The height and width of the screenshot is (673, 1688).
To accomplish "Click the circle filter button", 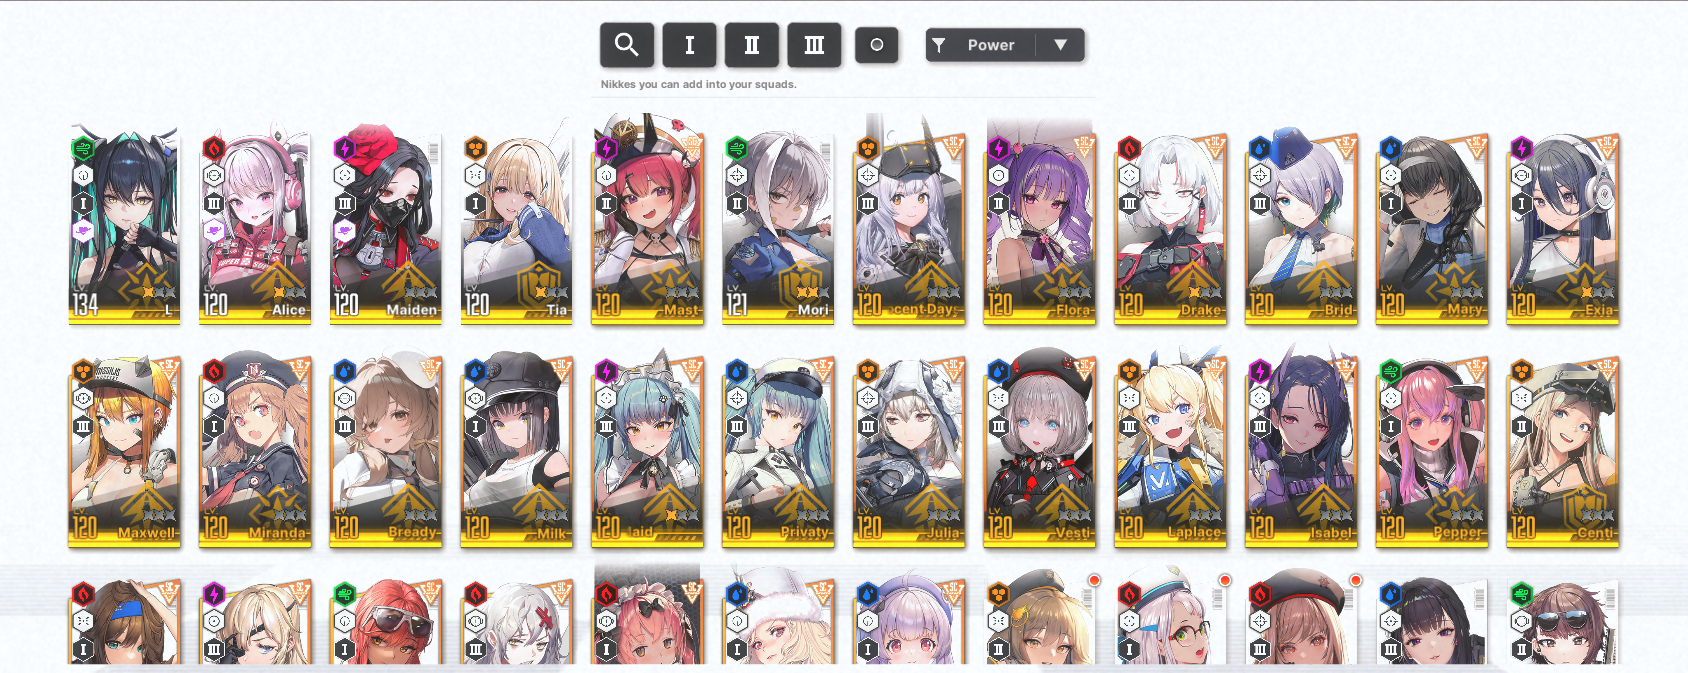I will (877, 45).
